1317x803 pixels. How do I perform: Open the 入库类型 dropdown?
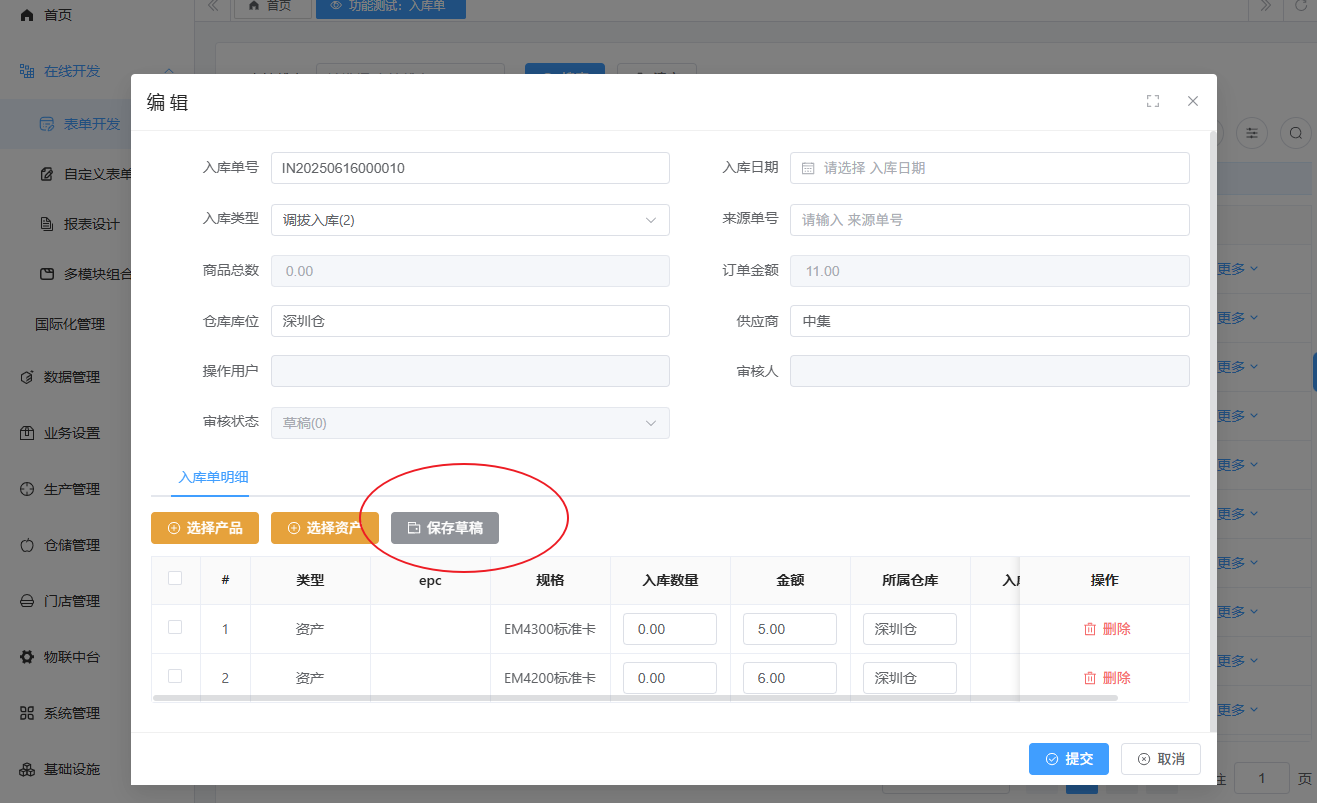click(x=470, y=220)
